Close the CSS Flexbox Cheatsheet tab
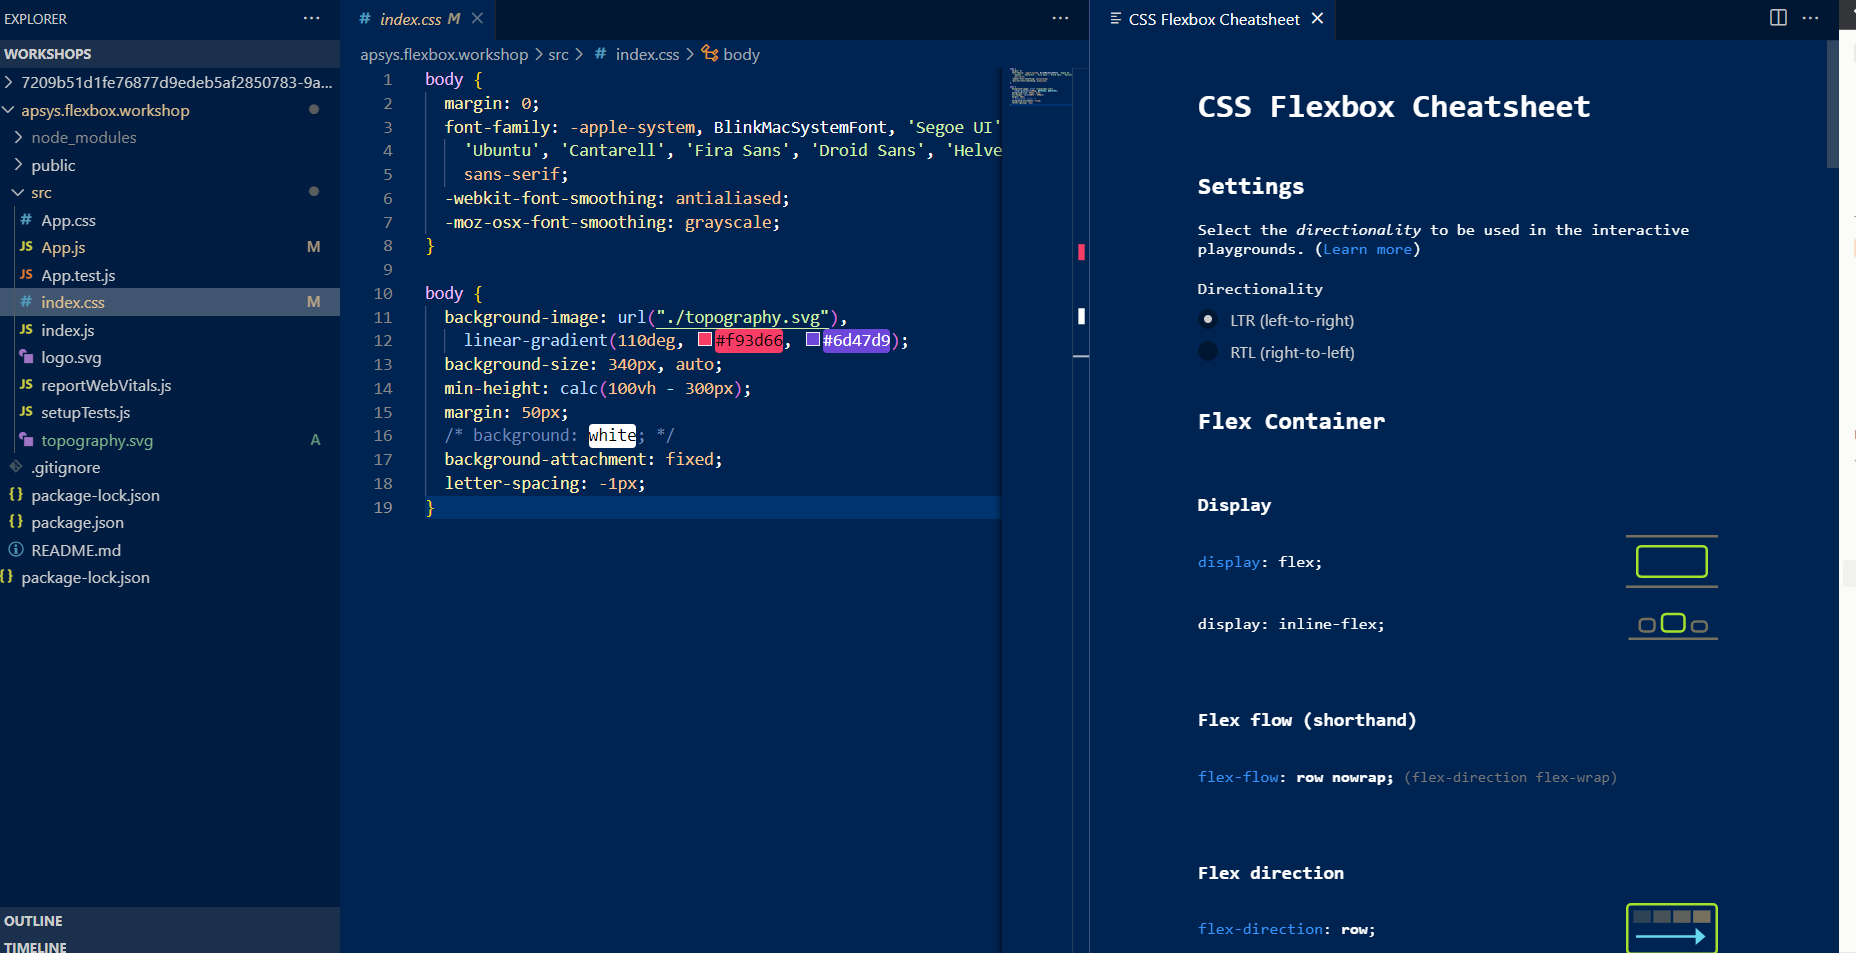The image size is (1856, 953). pos(1317,18)
